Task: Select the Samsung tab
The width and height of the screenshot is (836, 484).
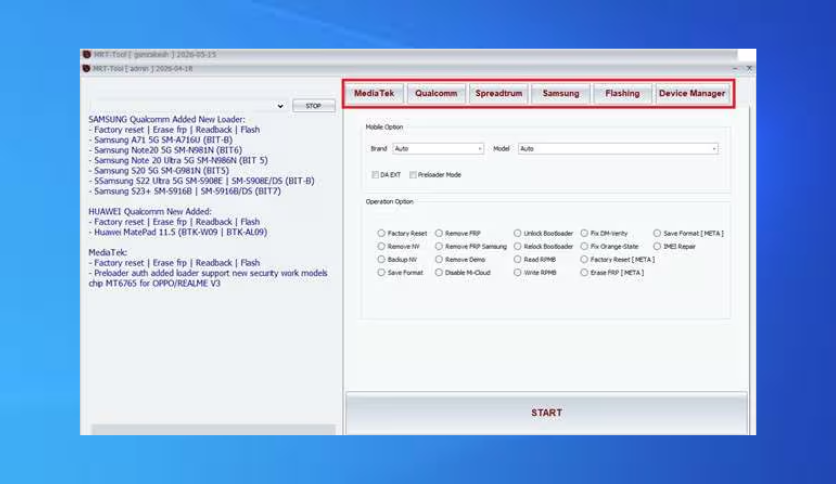Action: coord(561,93)
